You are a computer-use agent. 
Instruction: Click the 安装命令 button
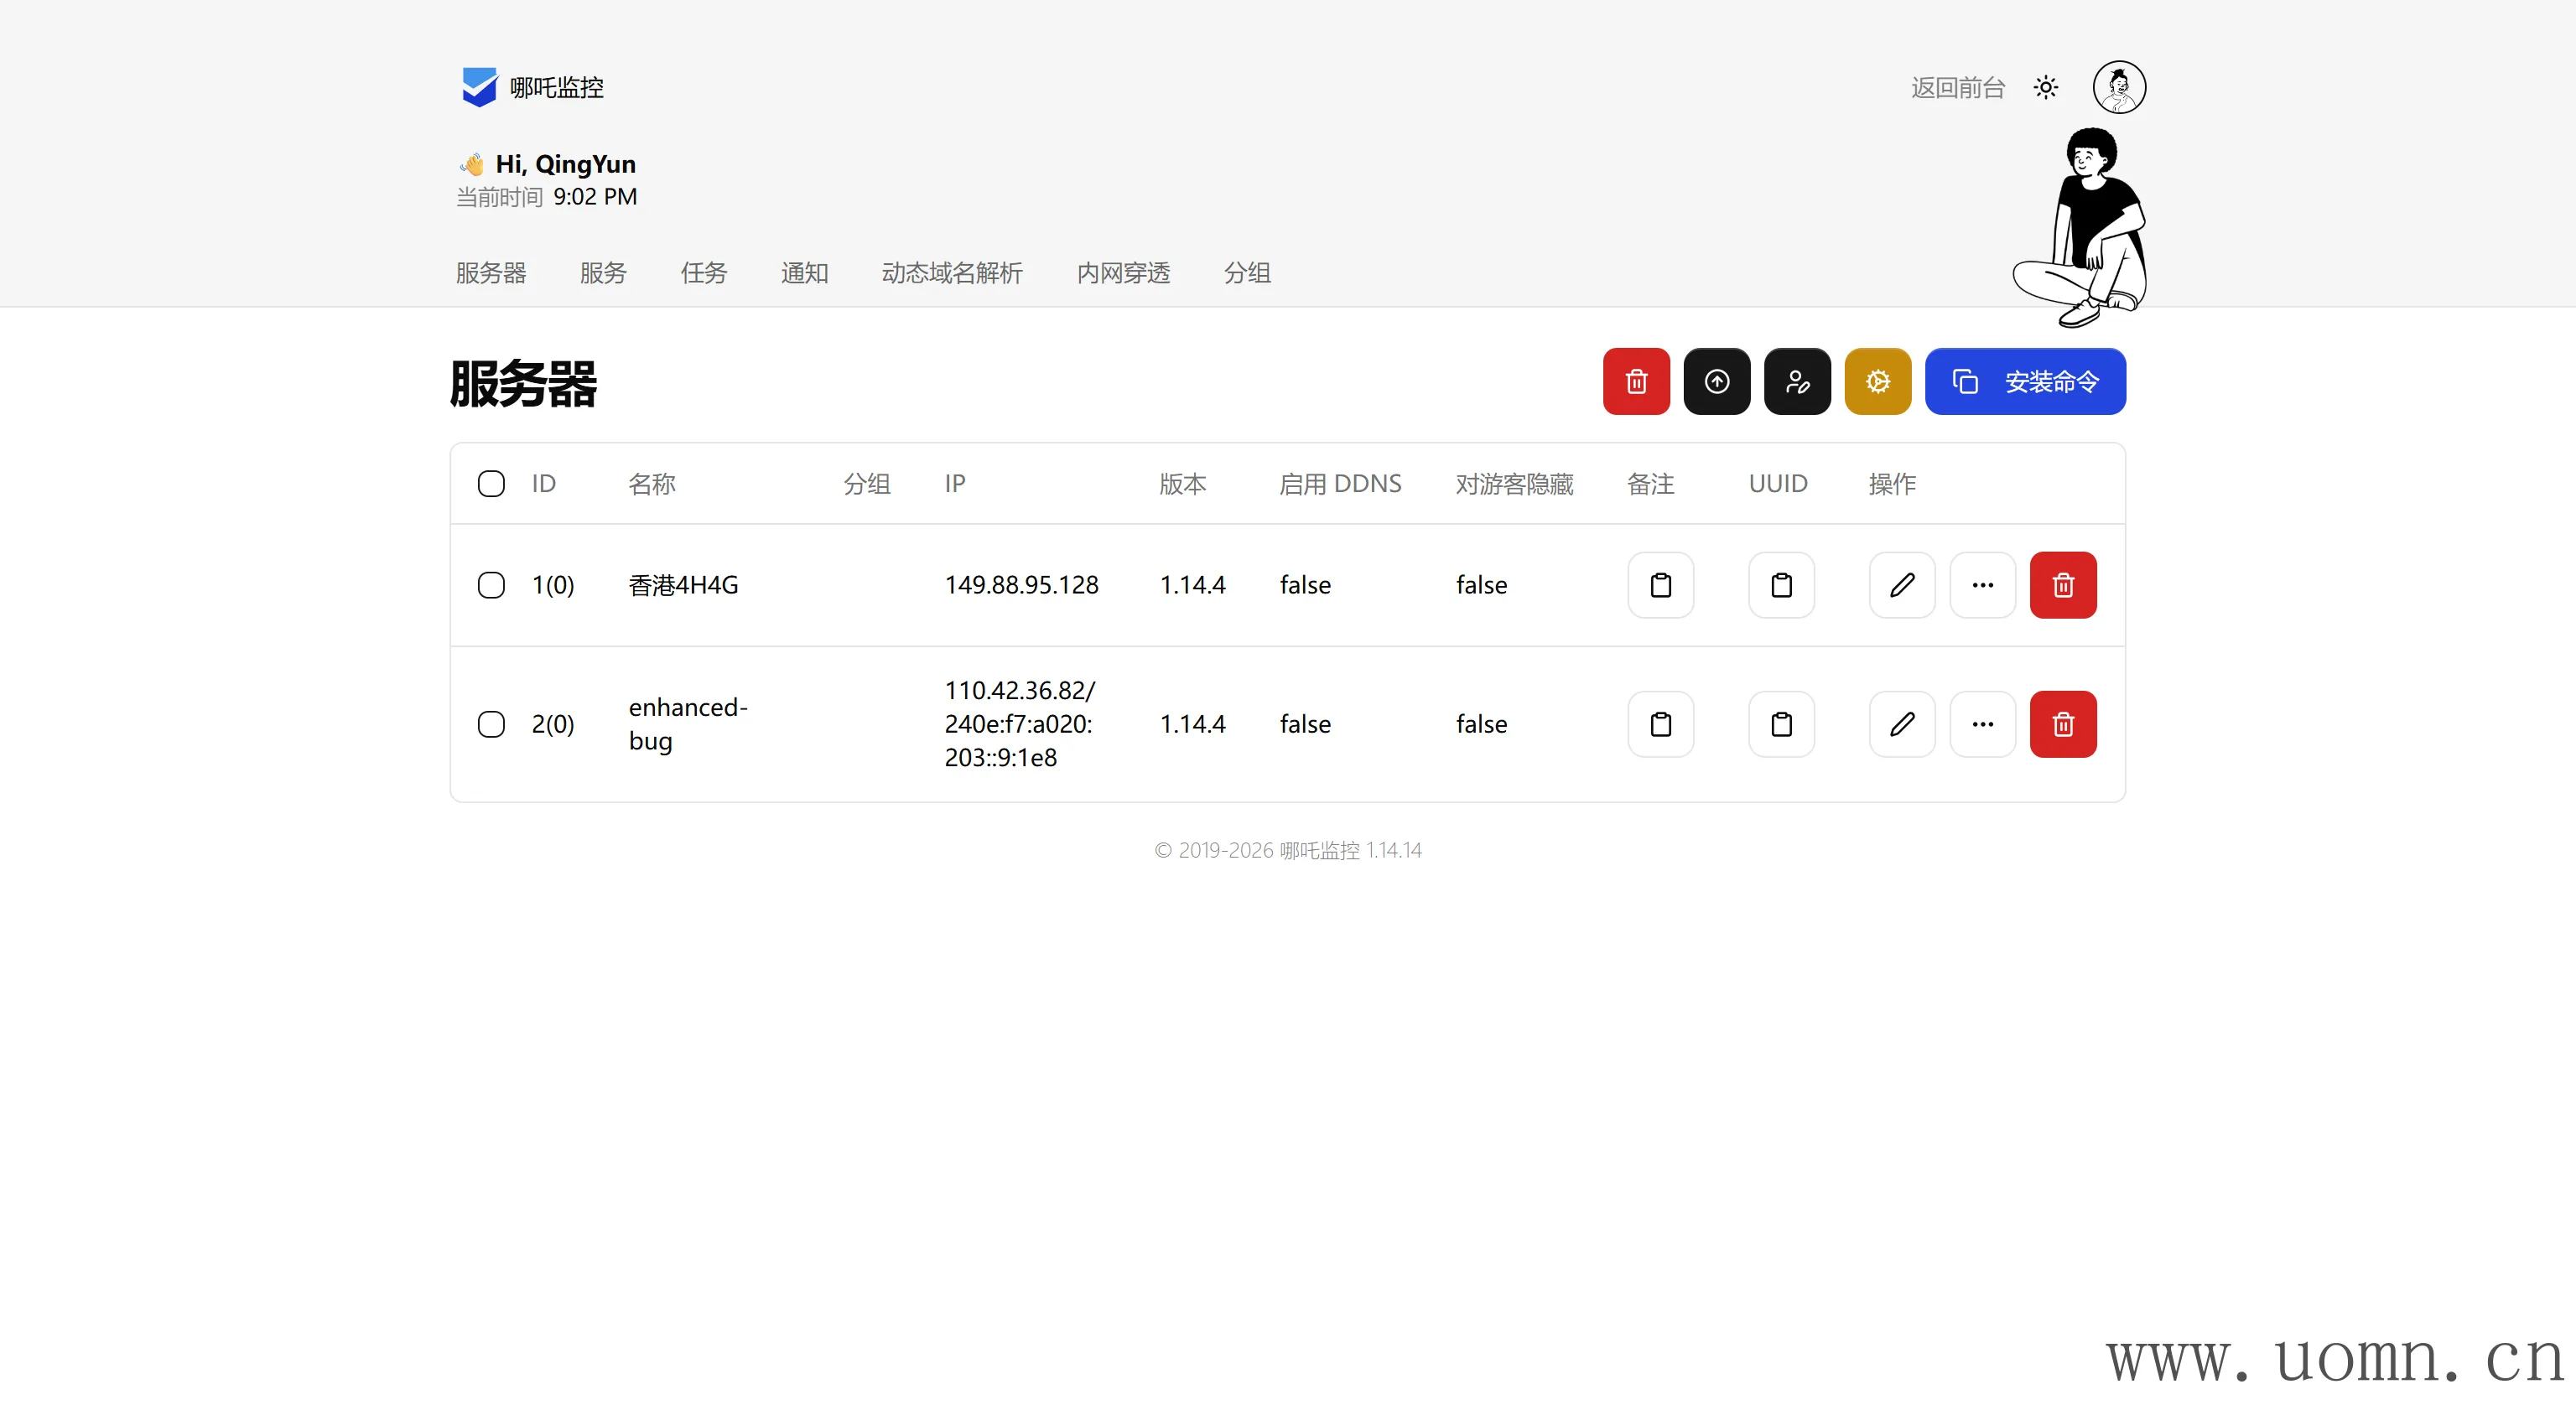[2024, 381]
